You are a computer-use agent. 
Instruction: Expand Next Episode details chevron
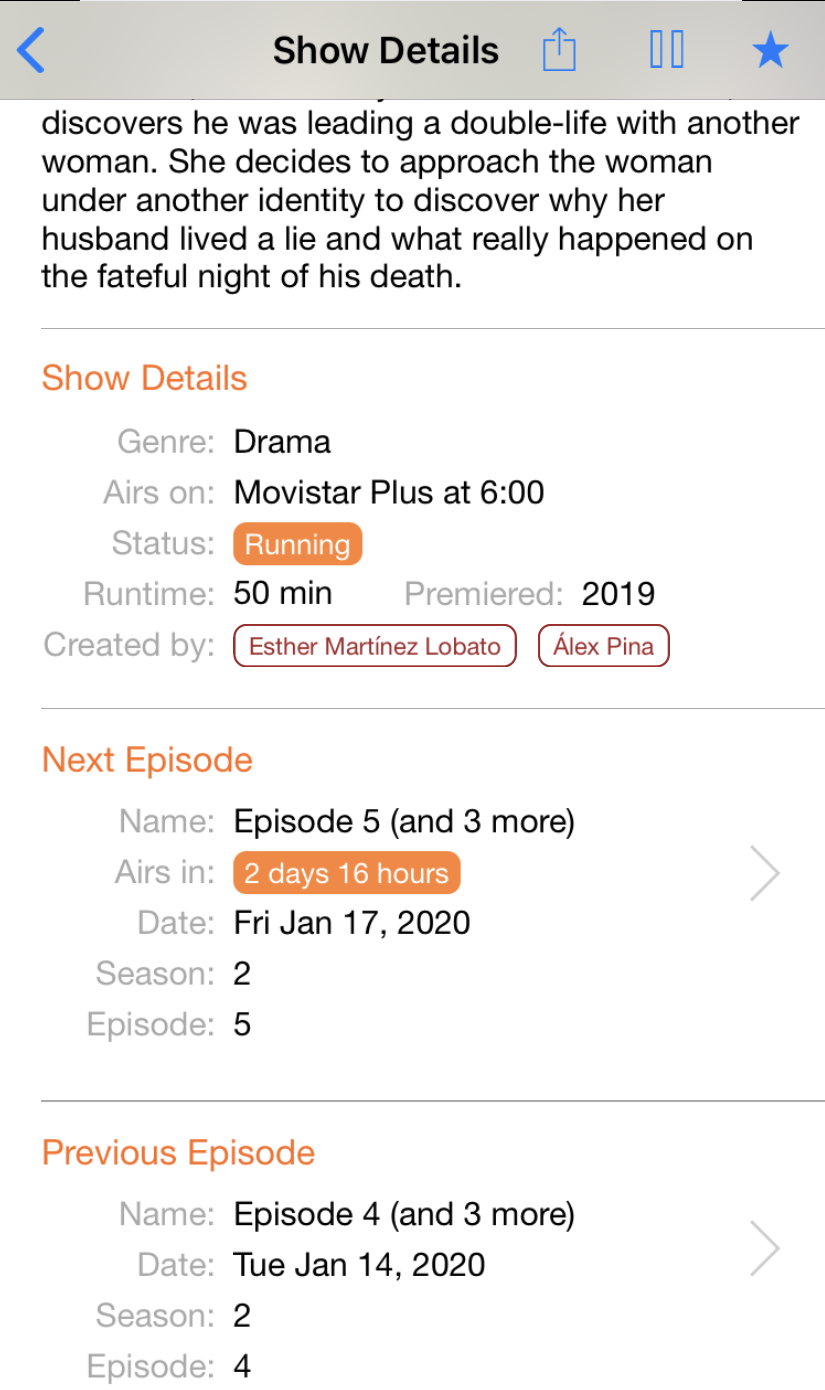pos(764,873)
